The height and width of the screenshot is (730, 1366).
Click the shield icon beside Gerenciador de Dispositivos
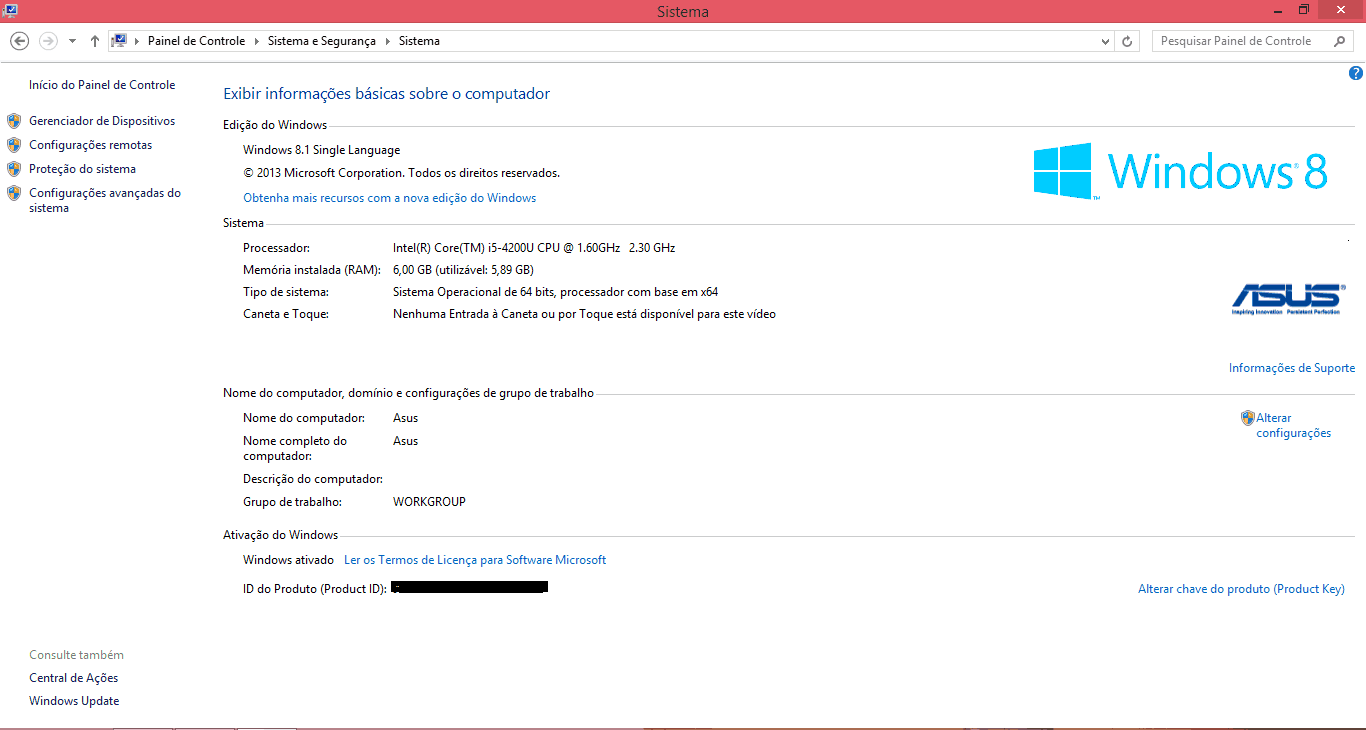14,121
